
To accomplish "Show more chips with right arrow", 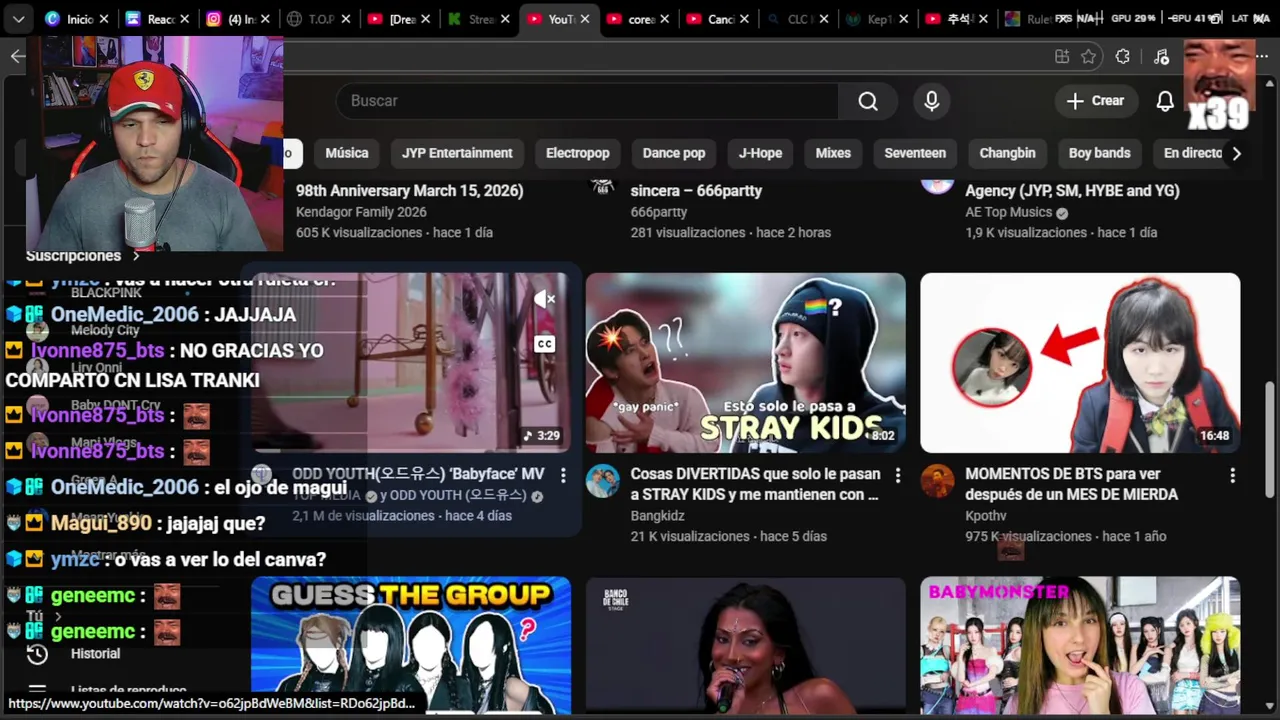I will coord(1236,153).
